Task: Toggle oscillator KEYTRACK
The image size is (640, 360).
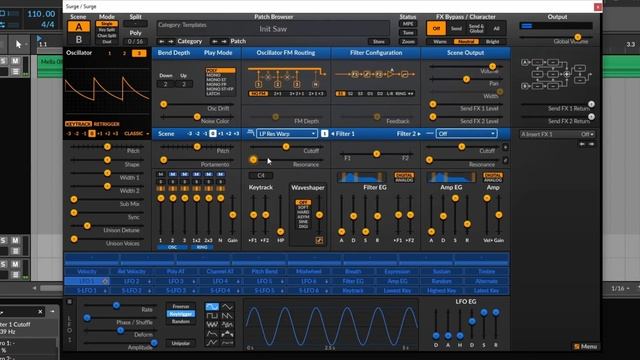Action: [78, 124]
